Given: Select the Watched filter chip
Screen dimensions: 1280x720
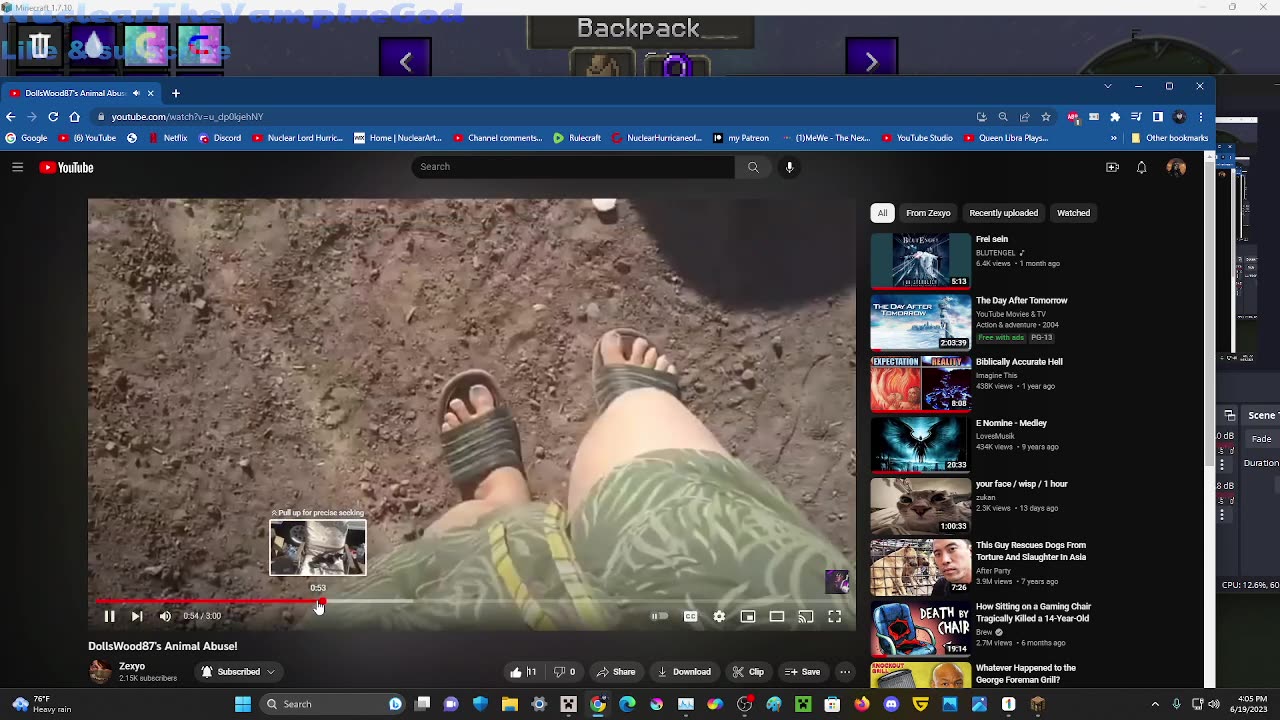Looking at the screenshot, I should 1073,213.
